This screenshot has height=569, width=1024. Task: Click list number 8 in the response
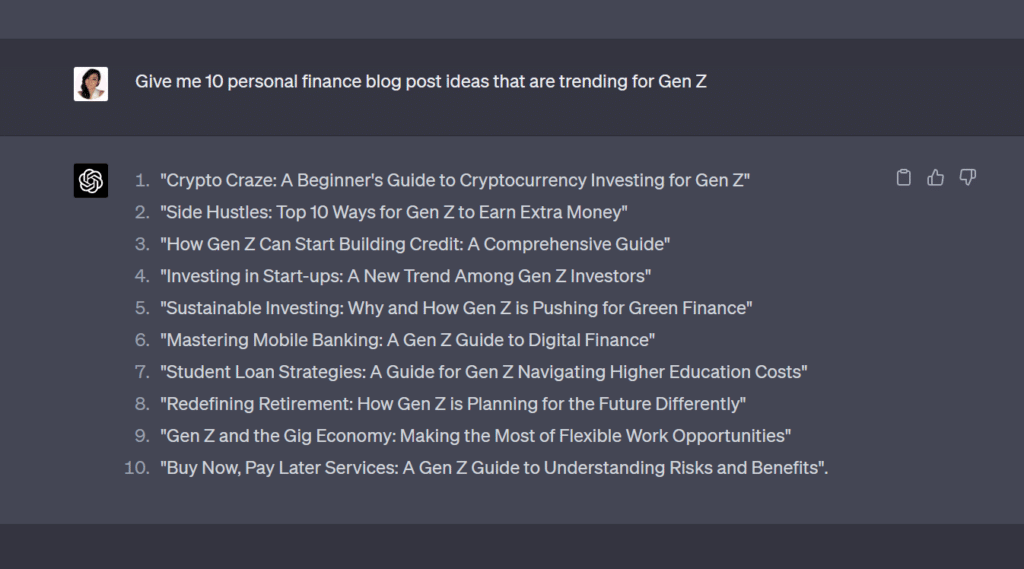click(141, 404)
